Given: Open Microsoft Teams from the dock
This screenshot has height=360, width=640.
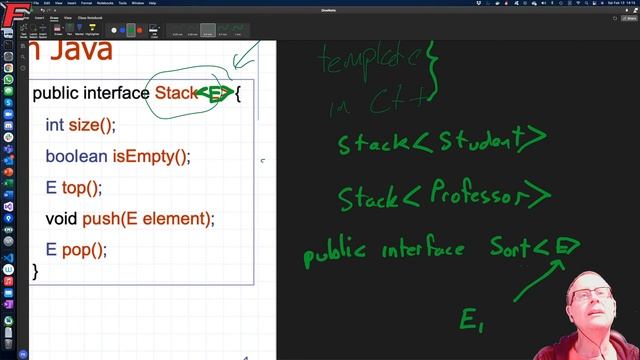Looking at the screenshot, I should tap(9, 149).
